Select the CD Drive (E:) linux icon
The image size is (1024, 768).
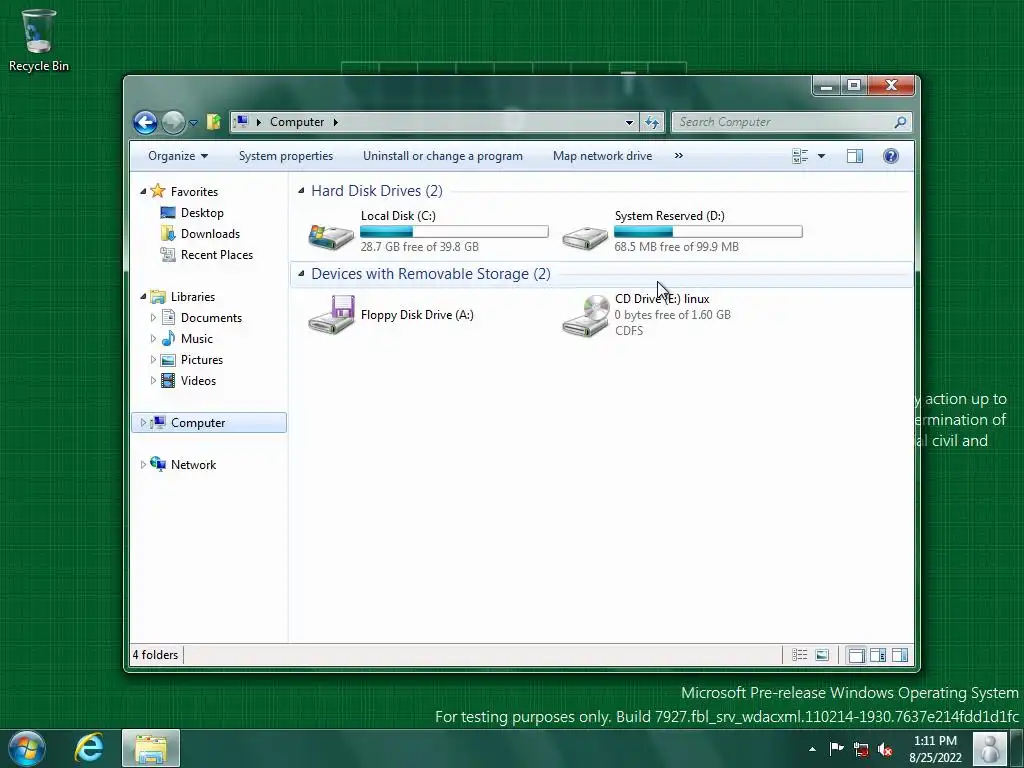point(586,316)
